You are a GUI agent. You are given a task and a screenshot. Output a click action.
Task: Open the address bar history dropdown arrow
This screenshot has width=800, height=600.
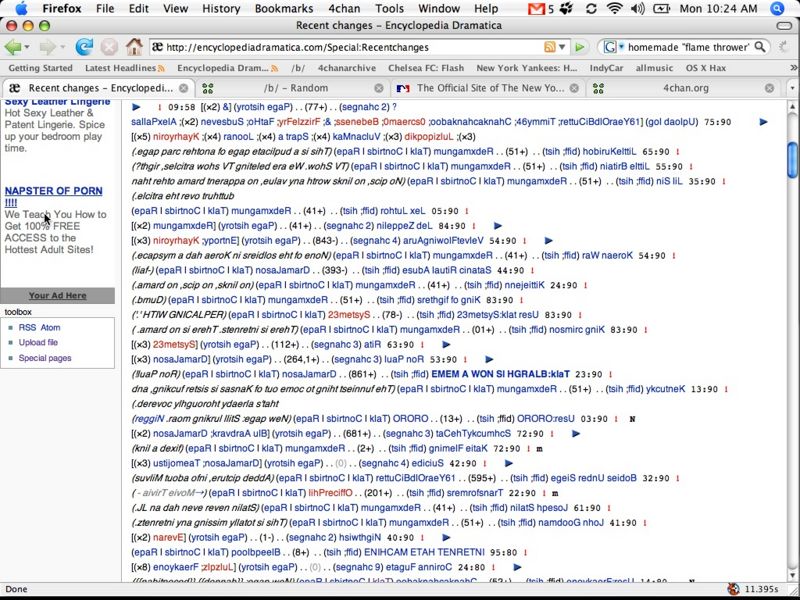pos(565,47)
